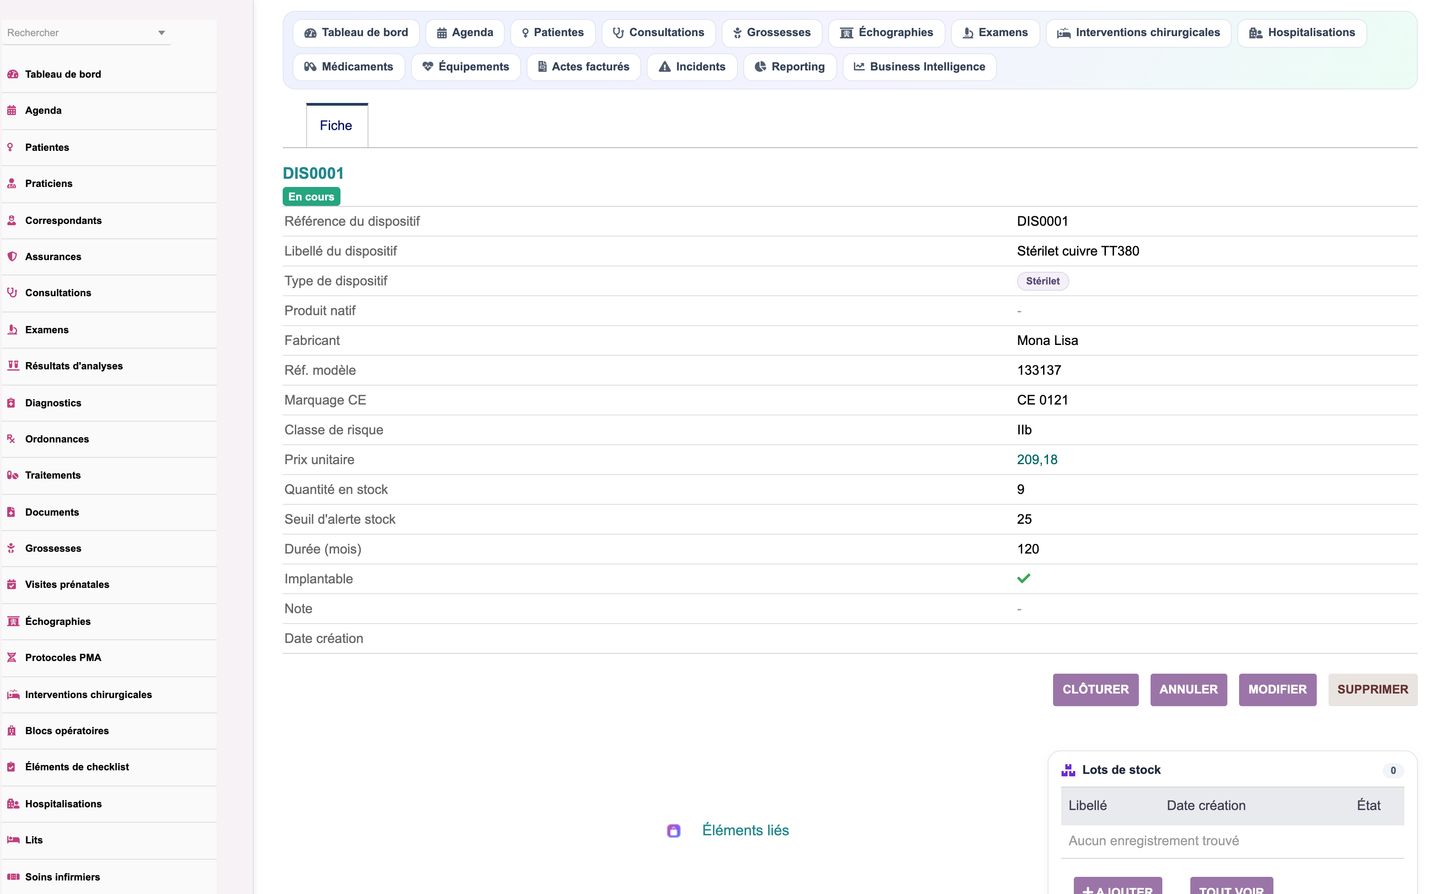1445x894 pixels.
Task: Click the Protocoles PMA icon in sidebar
Action: 12,658
